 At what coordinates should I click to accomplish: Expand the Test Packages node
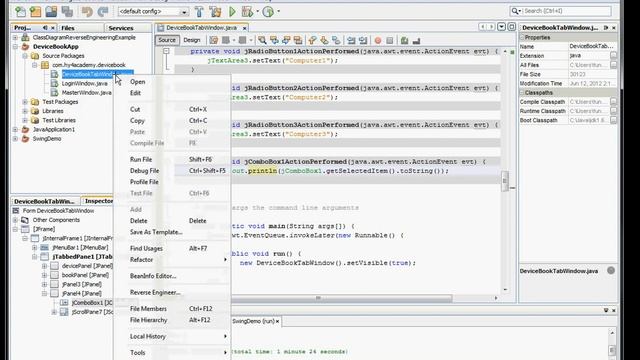pyautogui.click(x=25, y=102)
